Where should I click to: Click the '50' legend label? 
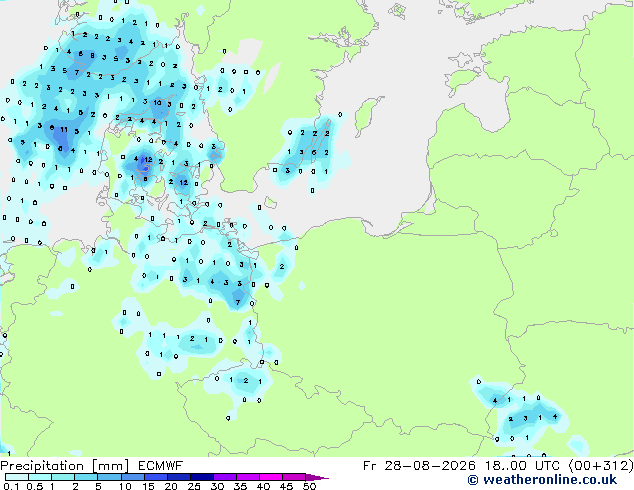click(309, 486)
